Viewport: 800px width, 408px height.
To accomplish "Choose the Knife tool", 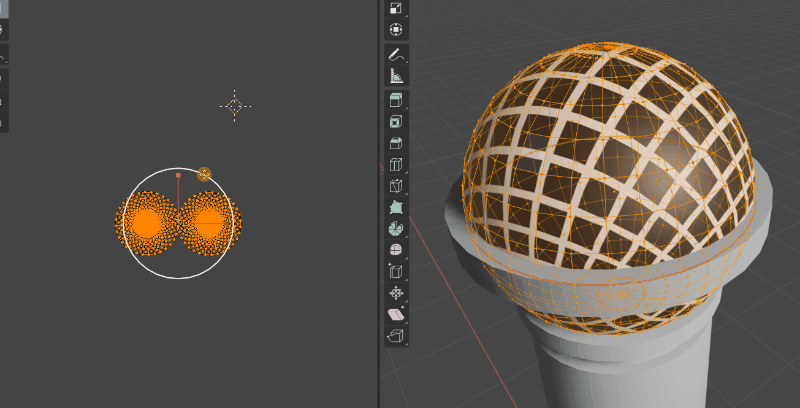I will pos(396,186).
